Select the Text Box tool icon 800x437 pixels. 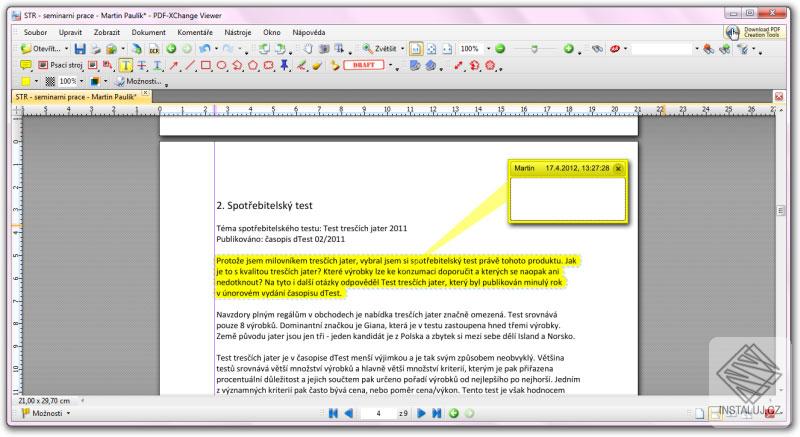92,65
